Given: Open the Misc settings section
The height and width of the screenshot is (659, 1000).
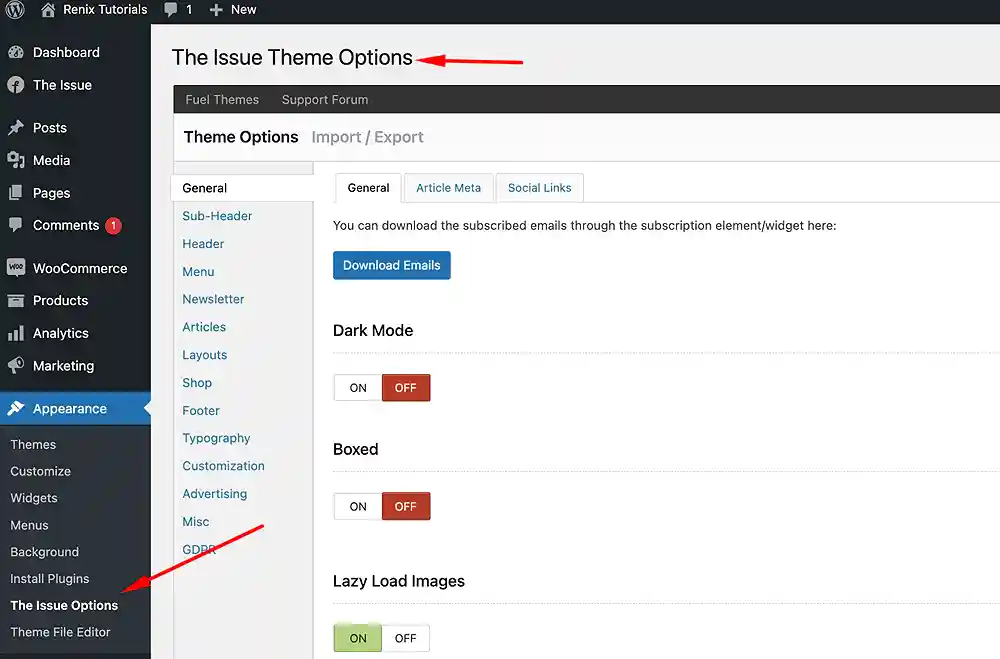Looking at the screenshot, I should click(x=196, y=522).
